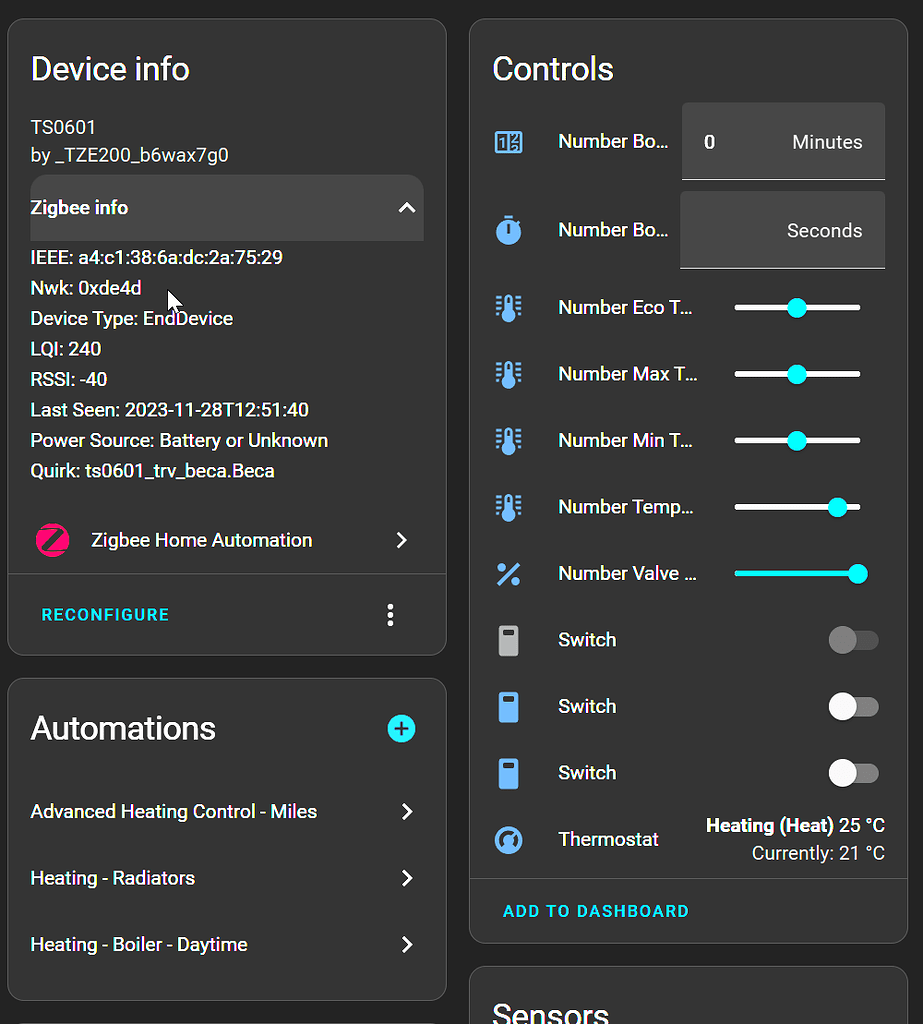This screenshot has width=923, height=1024.
Task: Adjust the Number Max T... slider
Action: [x=797, y=374]
